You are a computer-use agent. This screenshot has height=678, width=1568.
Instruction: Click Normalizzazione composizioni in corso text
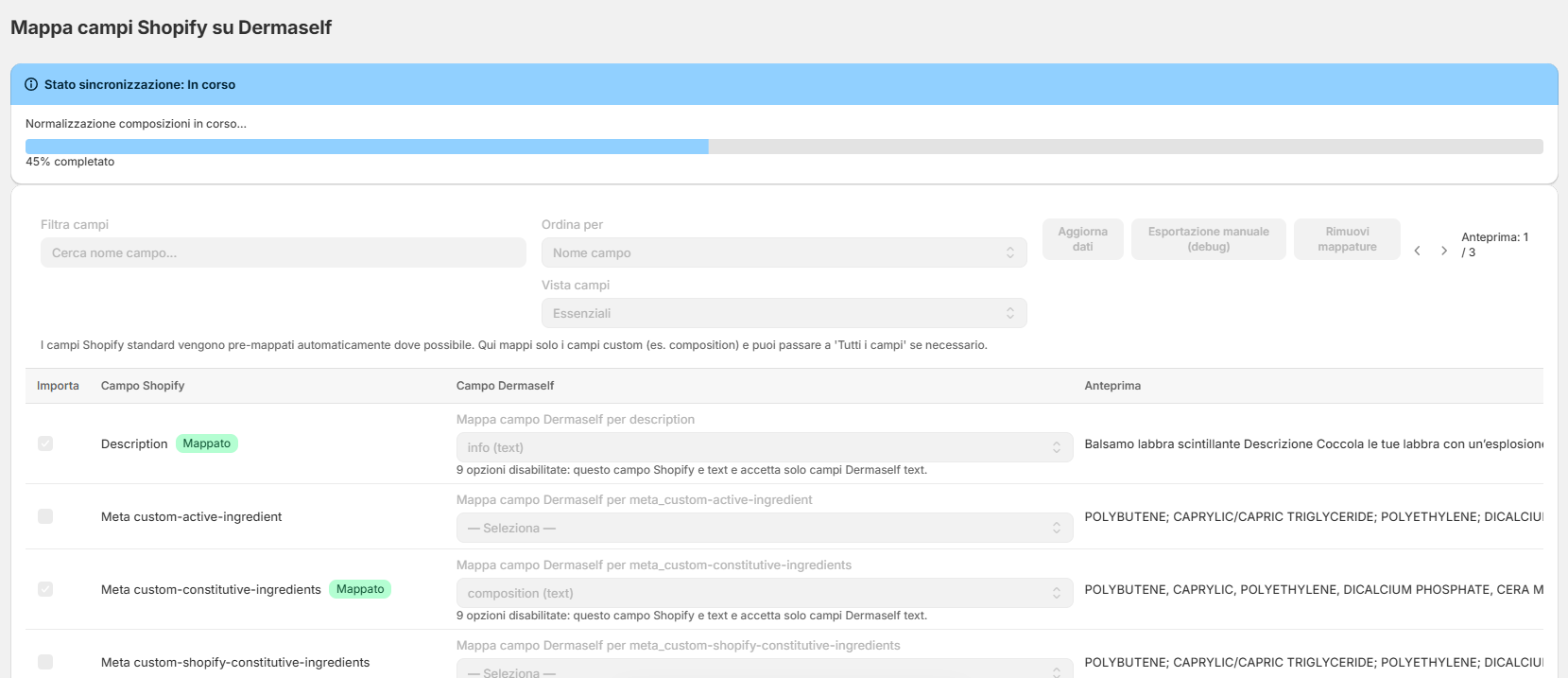pos(136,124)
